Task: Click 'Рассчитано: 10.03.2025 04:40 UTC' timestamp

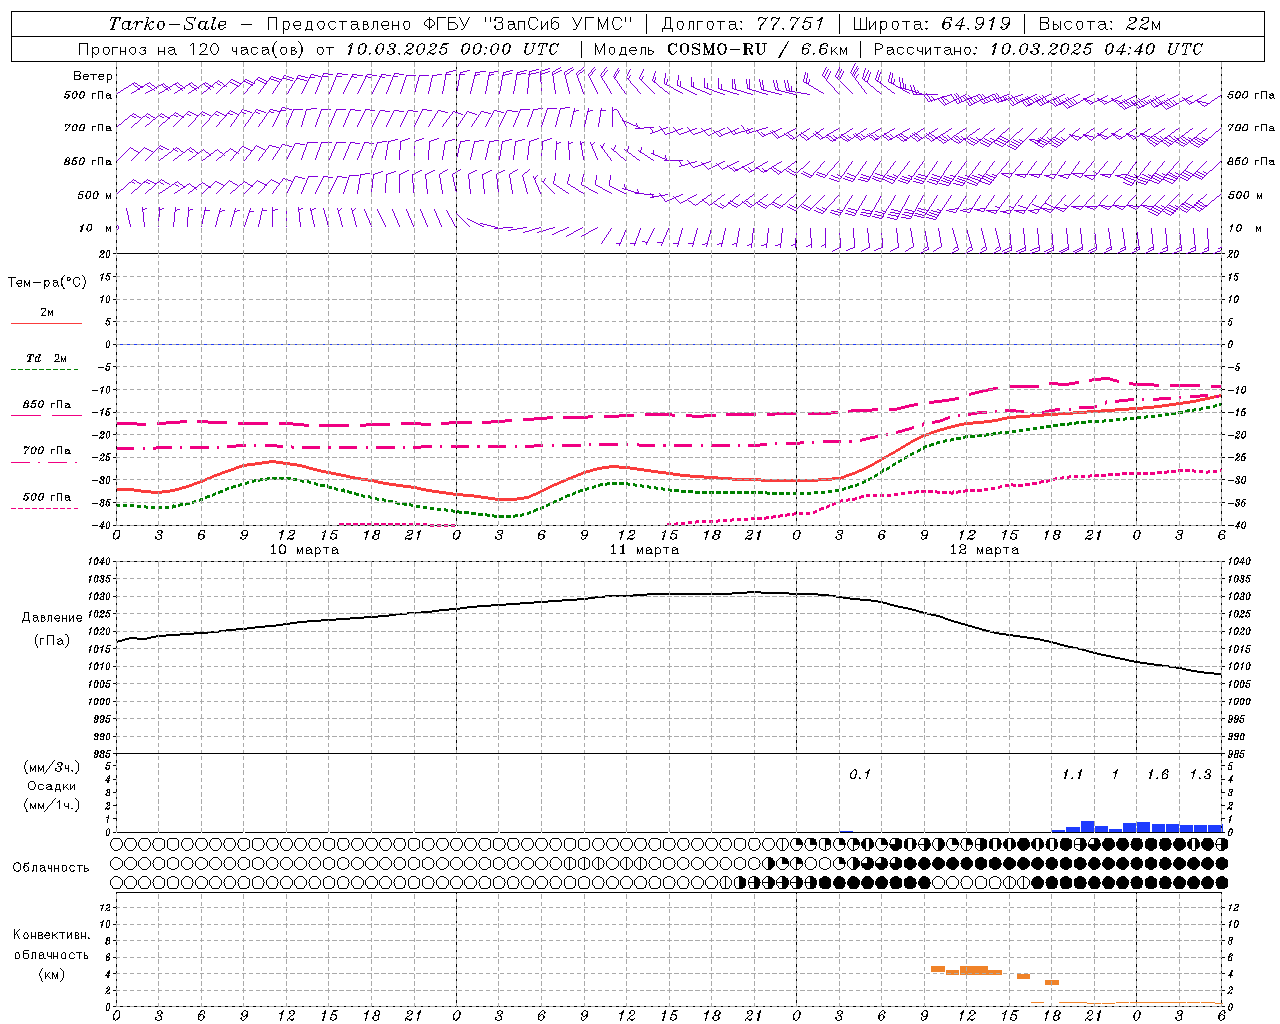Action: point(1038,49)
